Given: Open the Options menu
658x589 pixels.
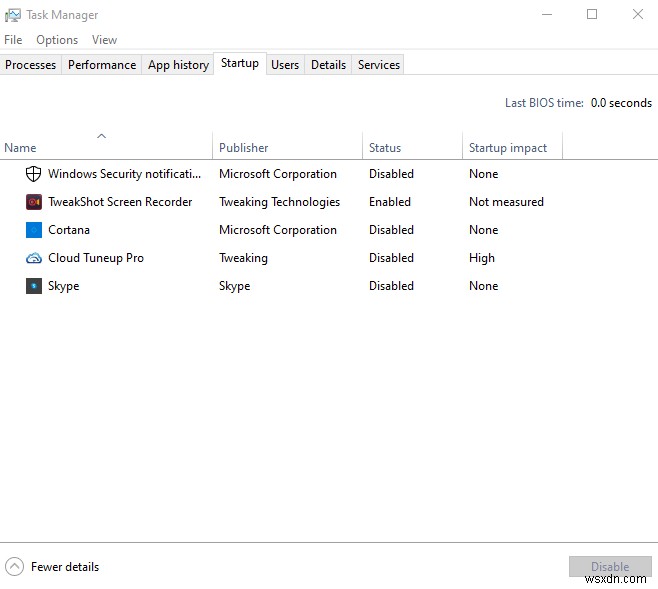Looking at the screenshot, I should 57,40.
